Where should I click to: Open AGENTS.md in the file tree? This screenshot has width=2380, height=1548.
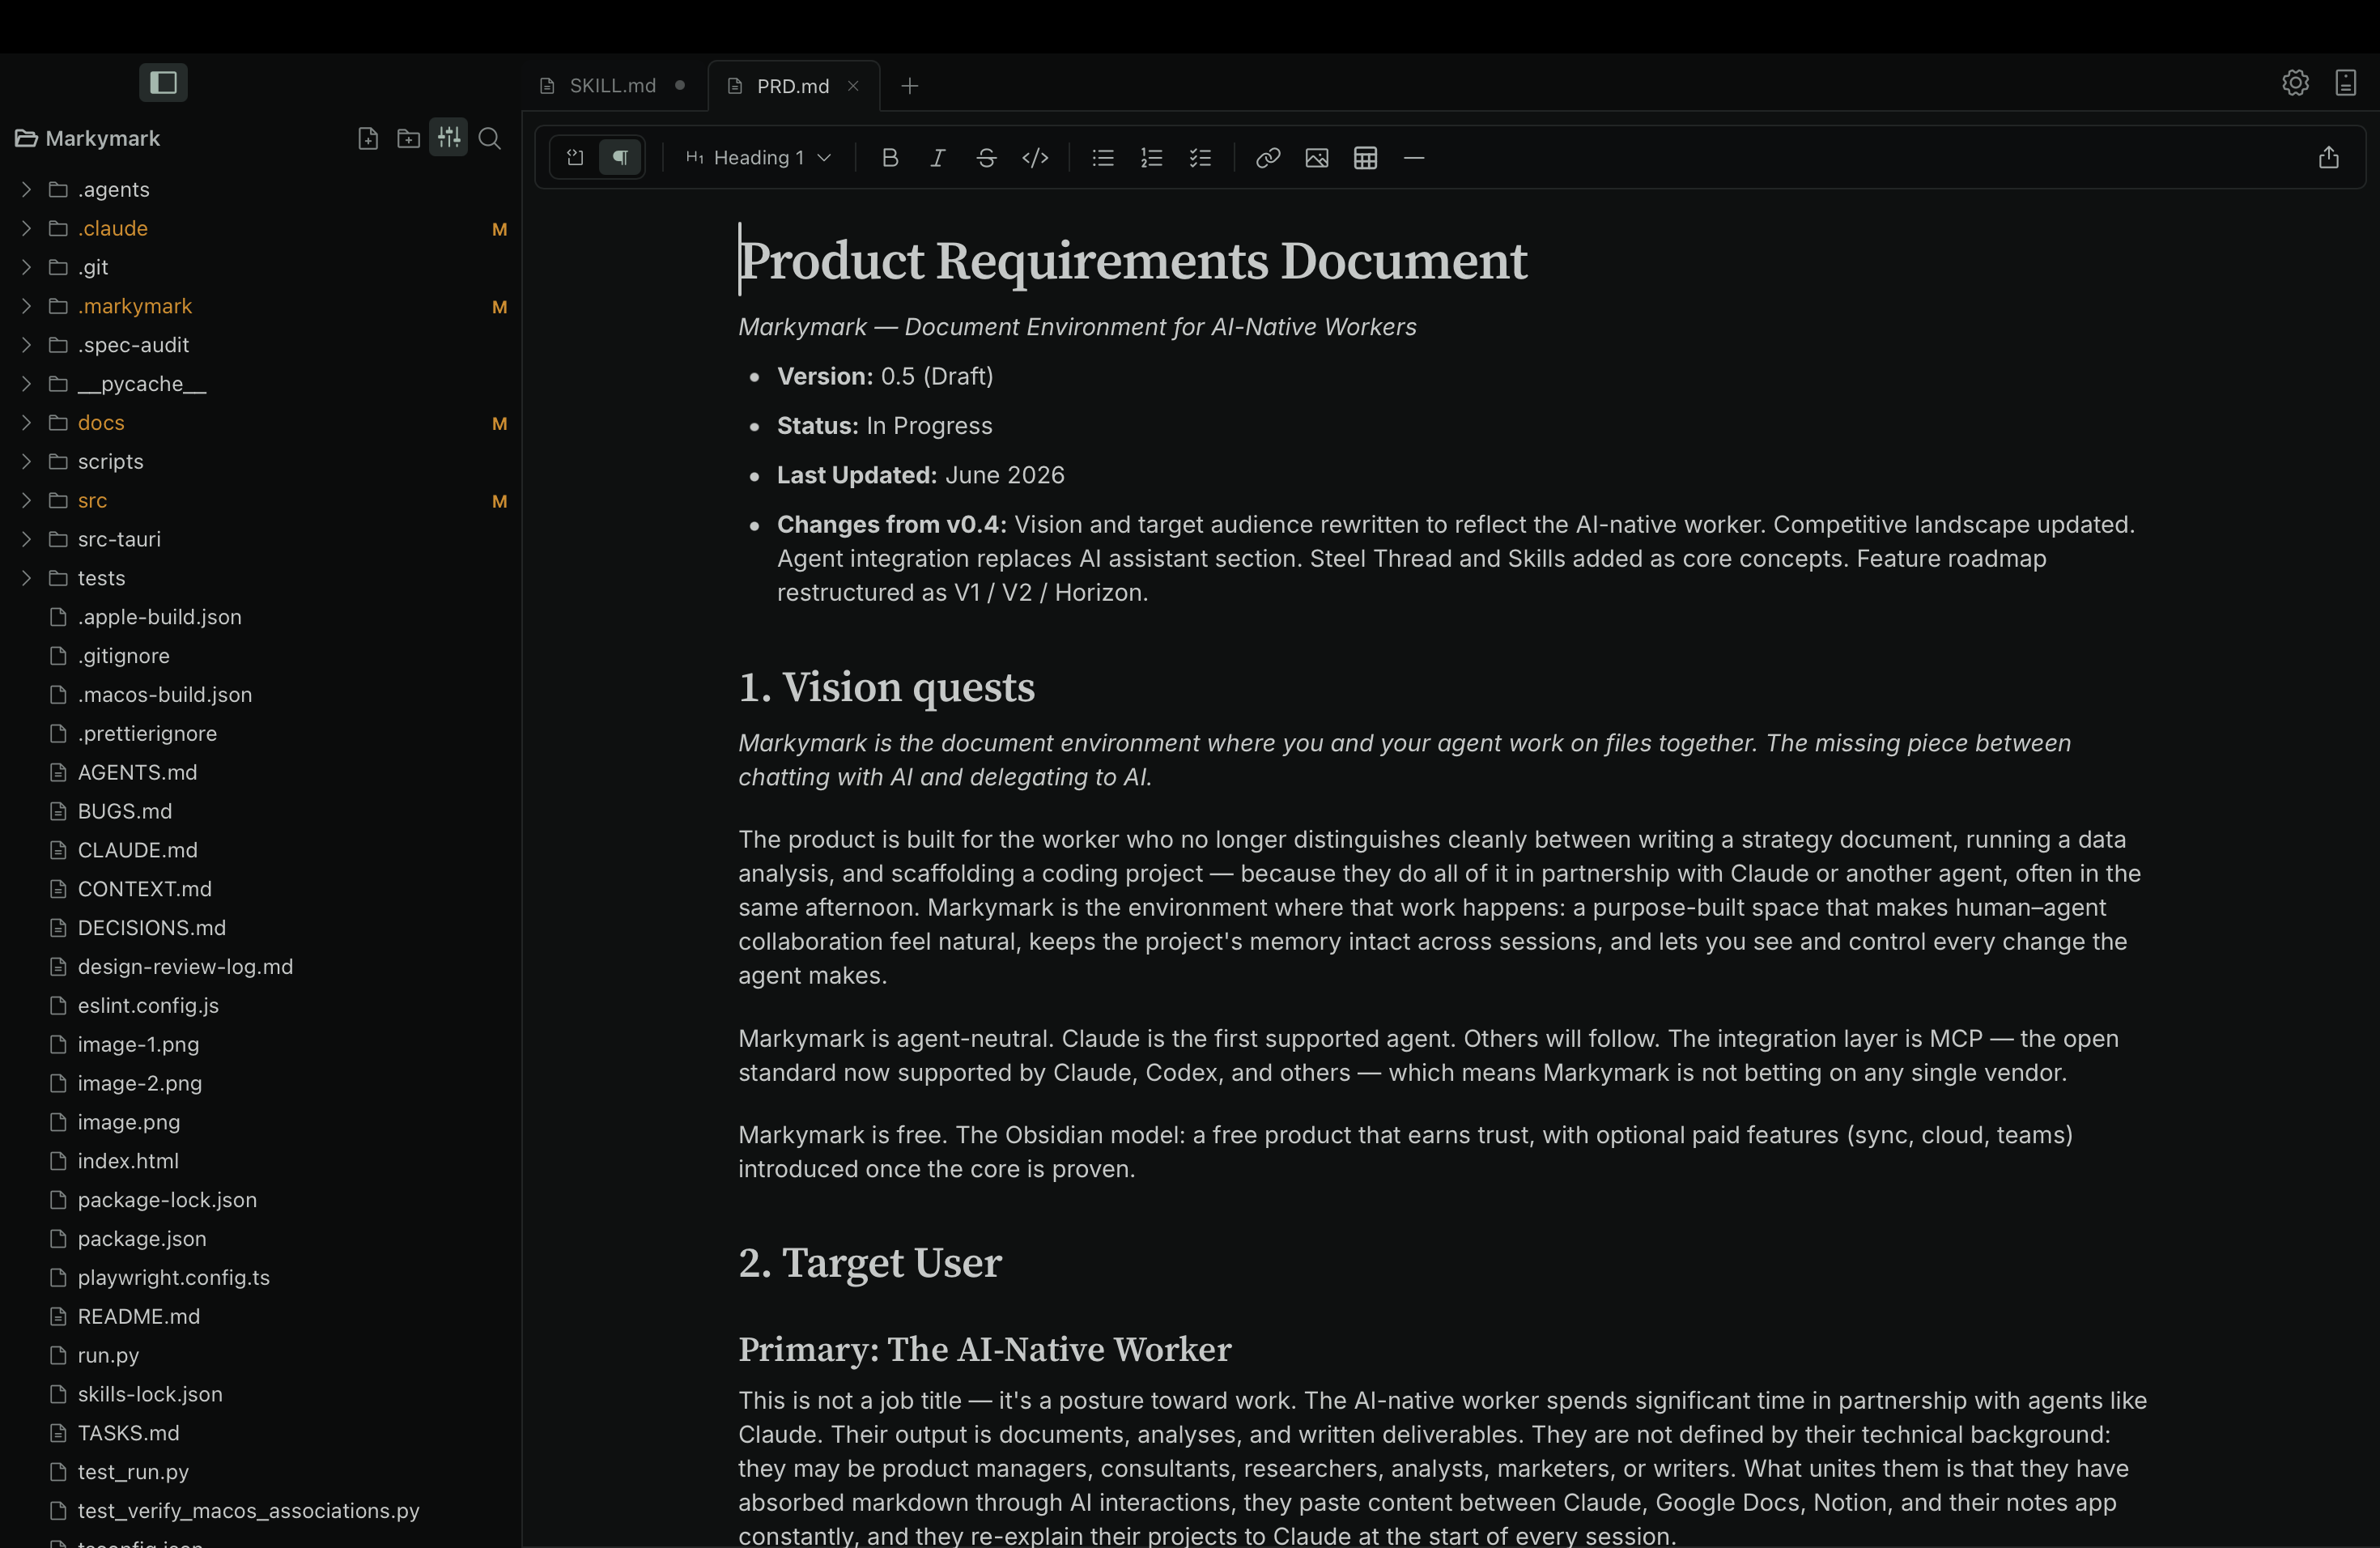click(260, 773)
